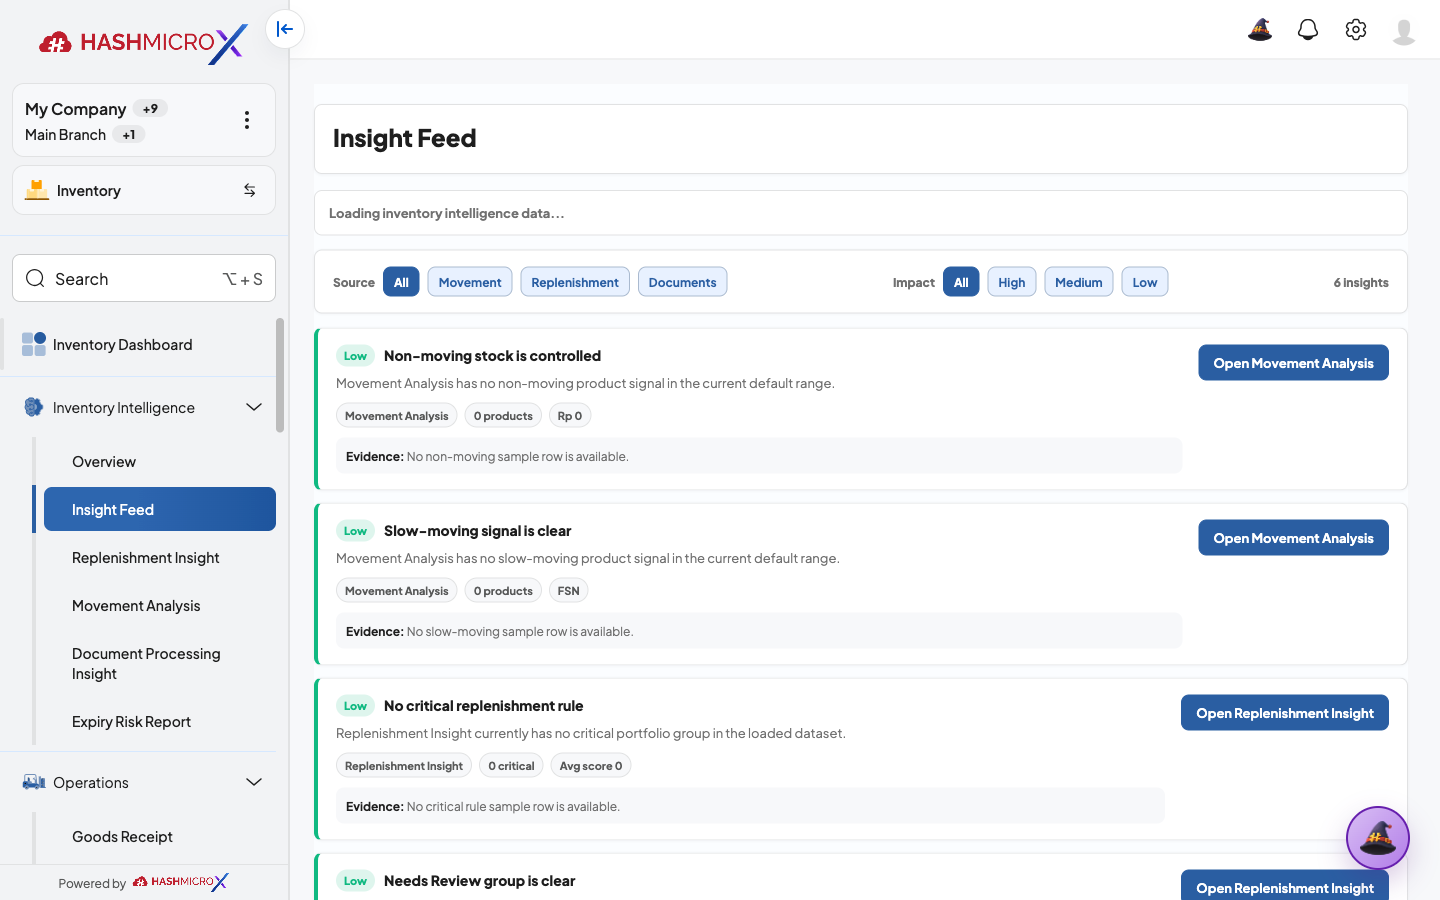The width and height of the screenshot is (1440, 900).
Task: Click the '0 critical' chip
Action: point(511,766)
